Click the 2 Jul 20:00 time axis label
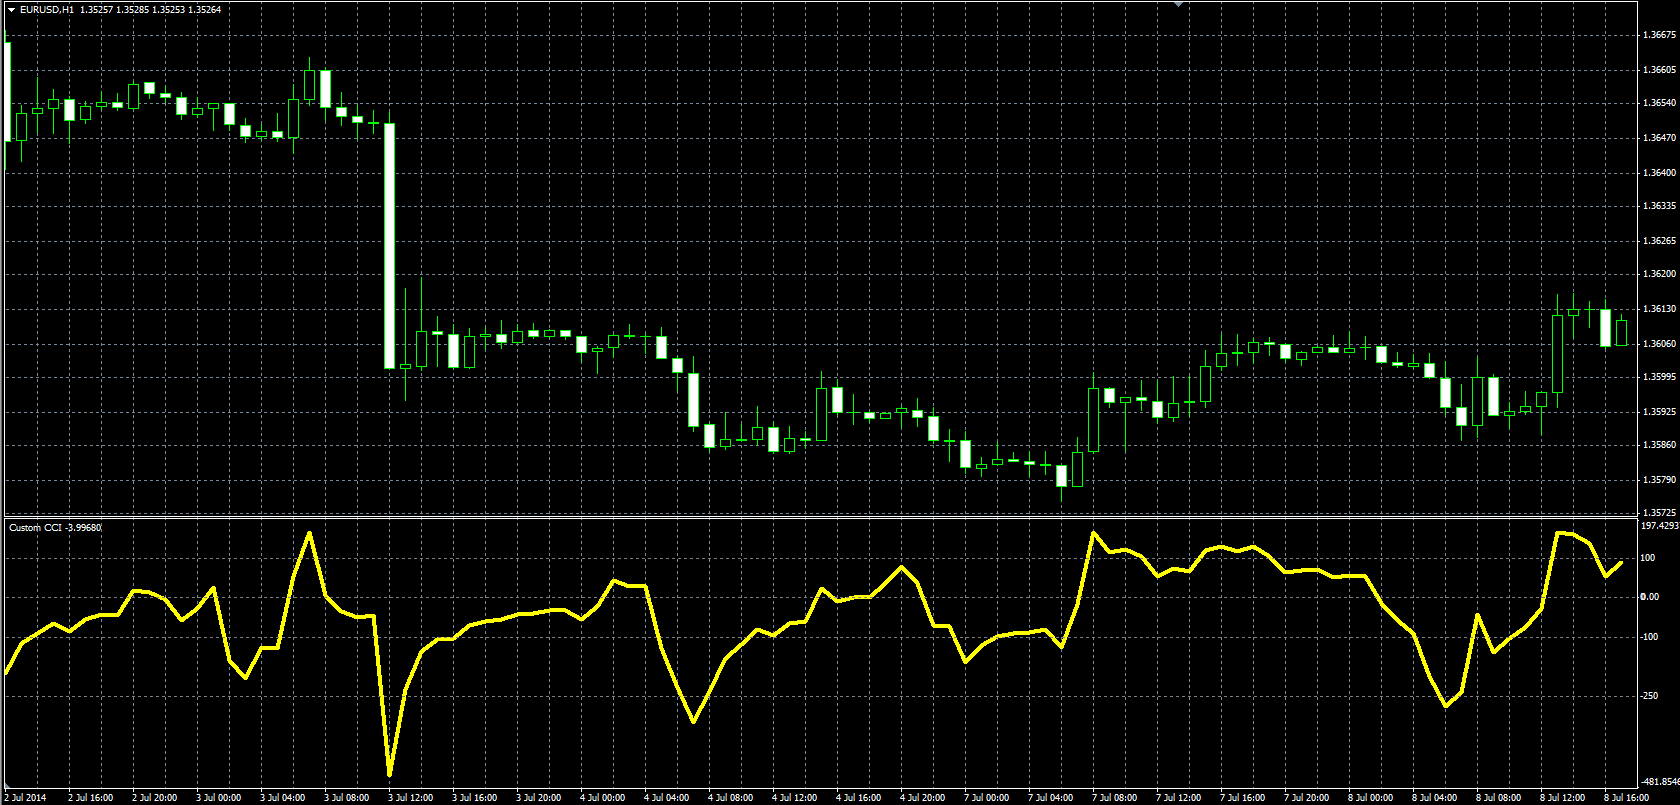This screenshot has height=805, width=1680. click(x=154, y=798)
